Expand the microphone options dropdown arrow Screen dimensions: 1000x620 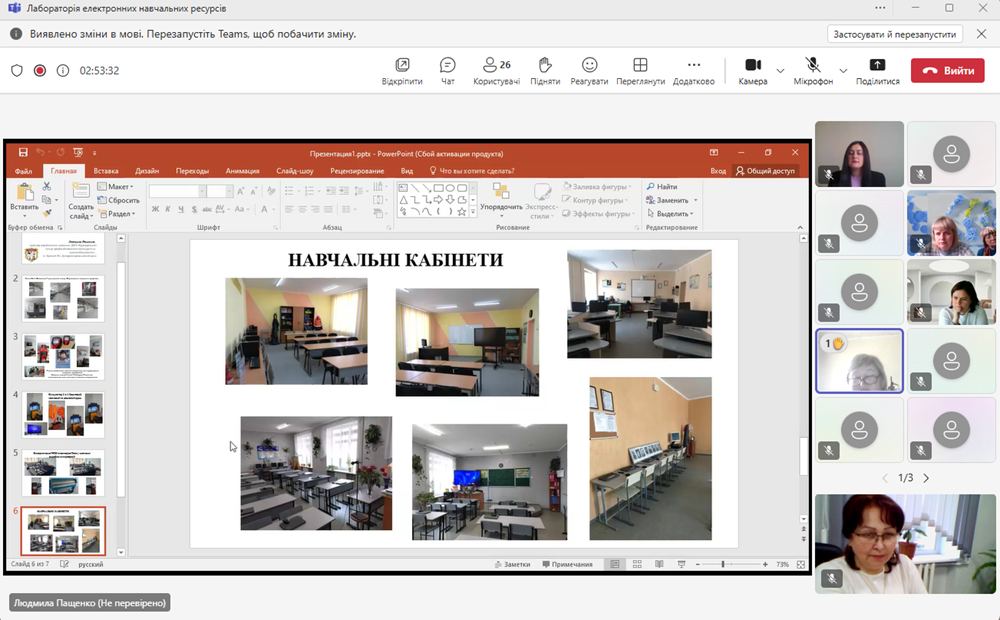tap(843, 71)
